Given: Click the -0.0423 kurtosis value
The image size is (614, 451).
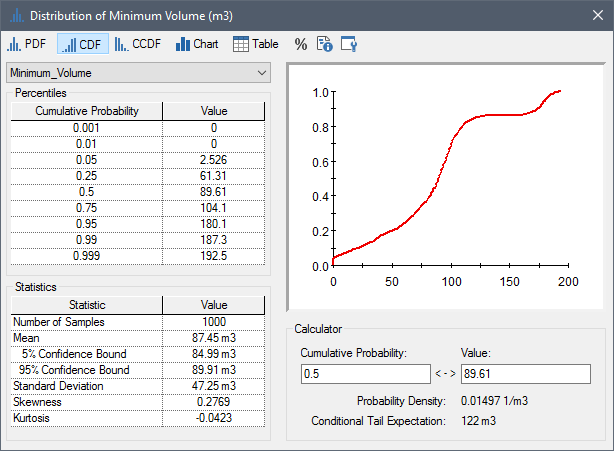Looking at the screenshot, I should (x=214, y=419).
